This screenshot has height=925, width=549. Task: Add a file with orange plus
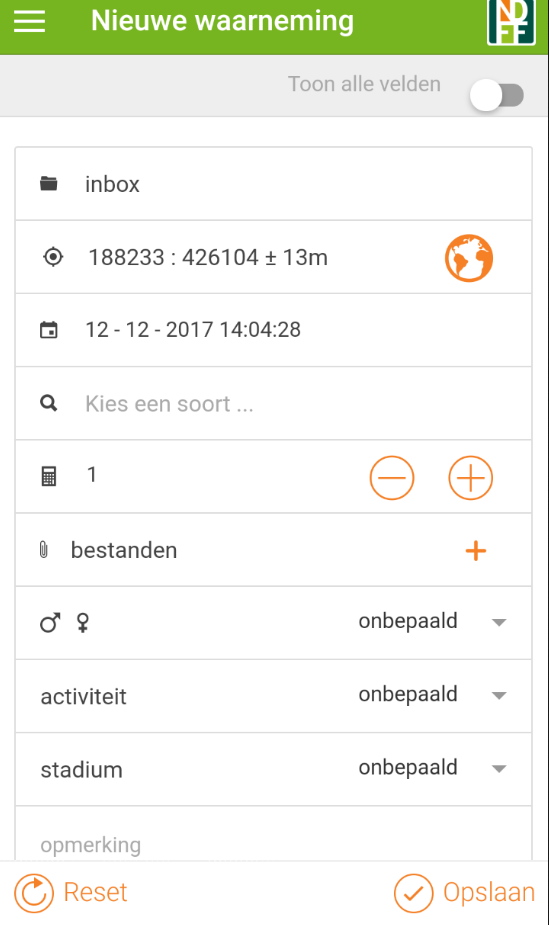click(476, 551)
